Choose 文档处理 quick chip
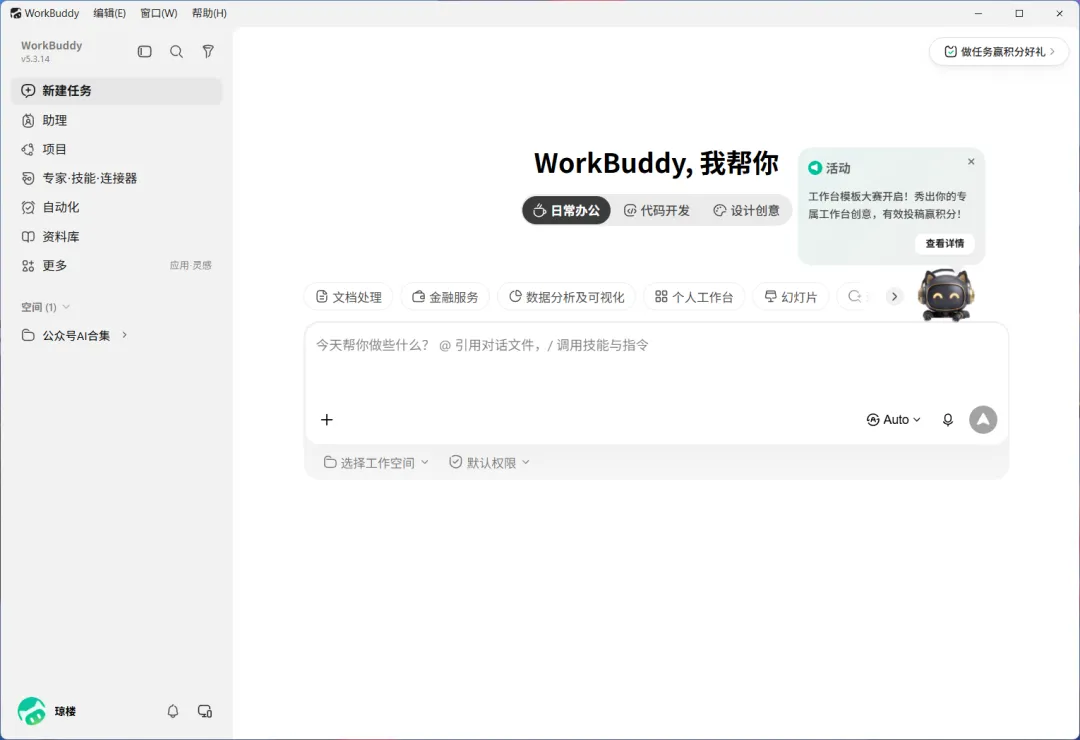Image resolution: width=1080 pixels, height=740 pixels. [349, 297]
